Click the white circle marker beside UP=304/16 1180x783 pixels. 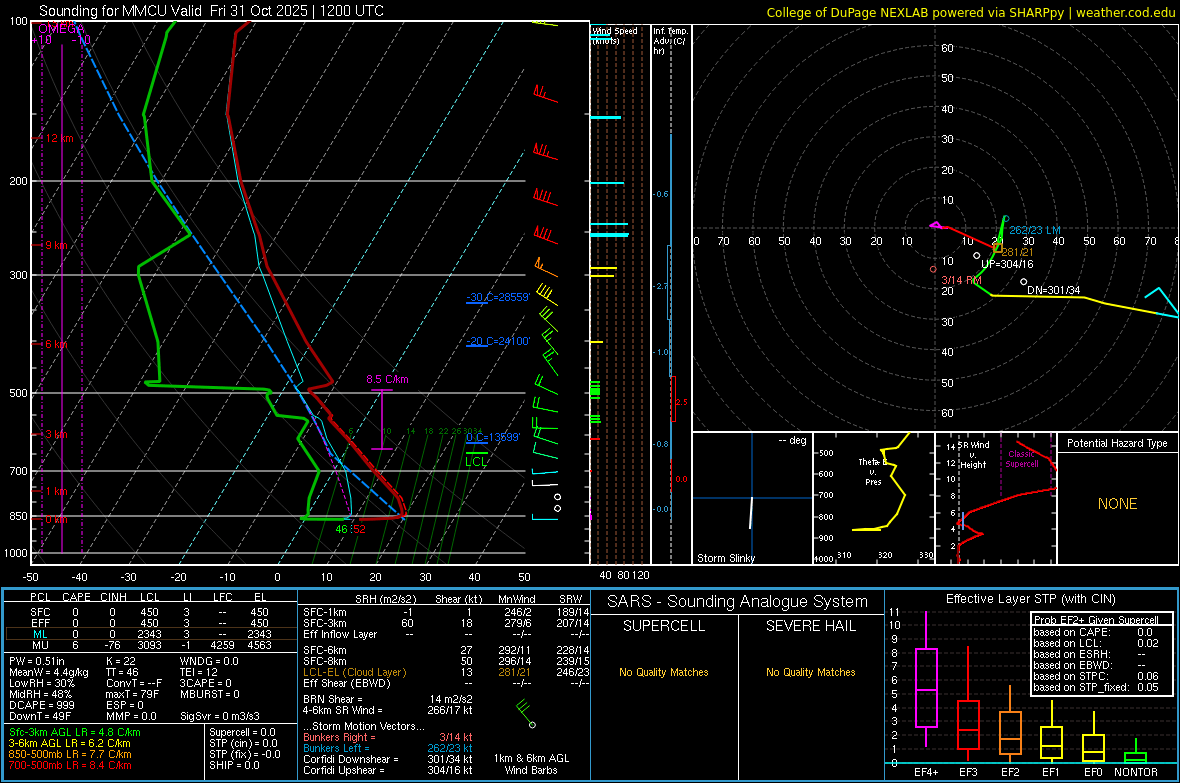click(977, 255)
